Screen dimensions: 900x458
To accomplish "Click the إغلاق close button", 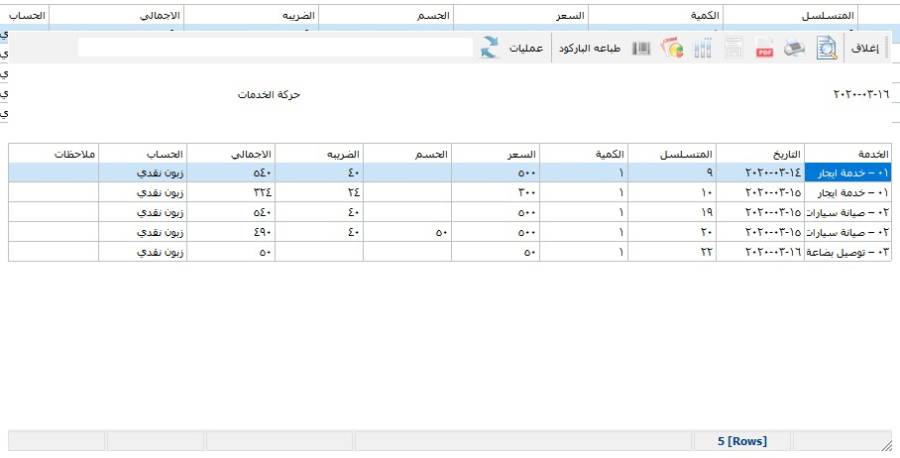I will (864, 48).
